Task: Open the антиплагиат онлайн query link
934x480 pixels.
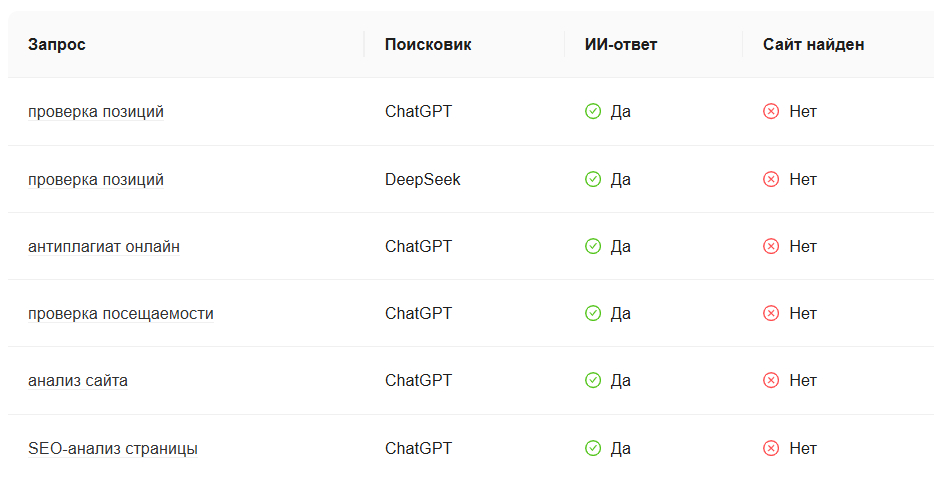Action: click(104, 246)
